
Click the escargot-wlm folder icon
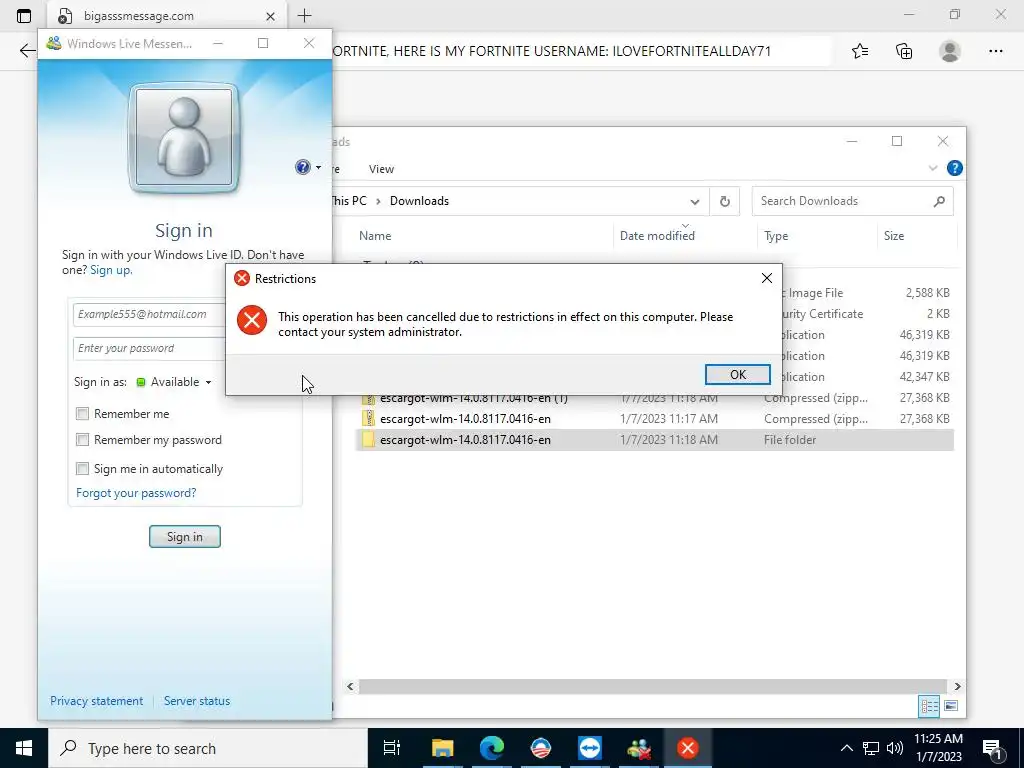pyautogui.click(x=368, y=440)
